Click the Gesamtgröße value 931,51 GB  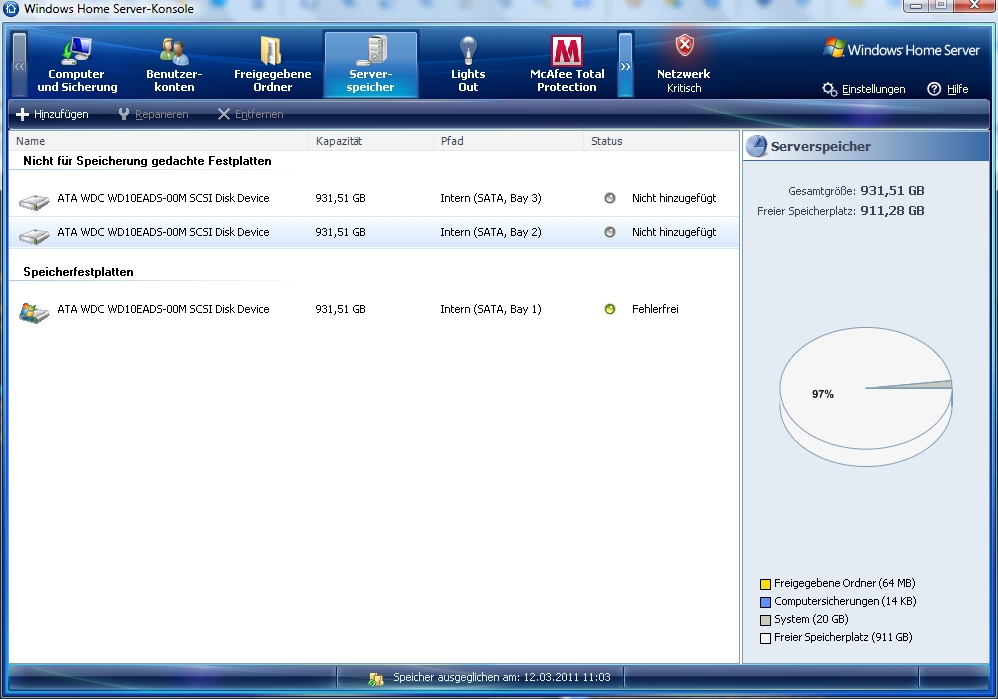(x=892, y=190)
